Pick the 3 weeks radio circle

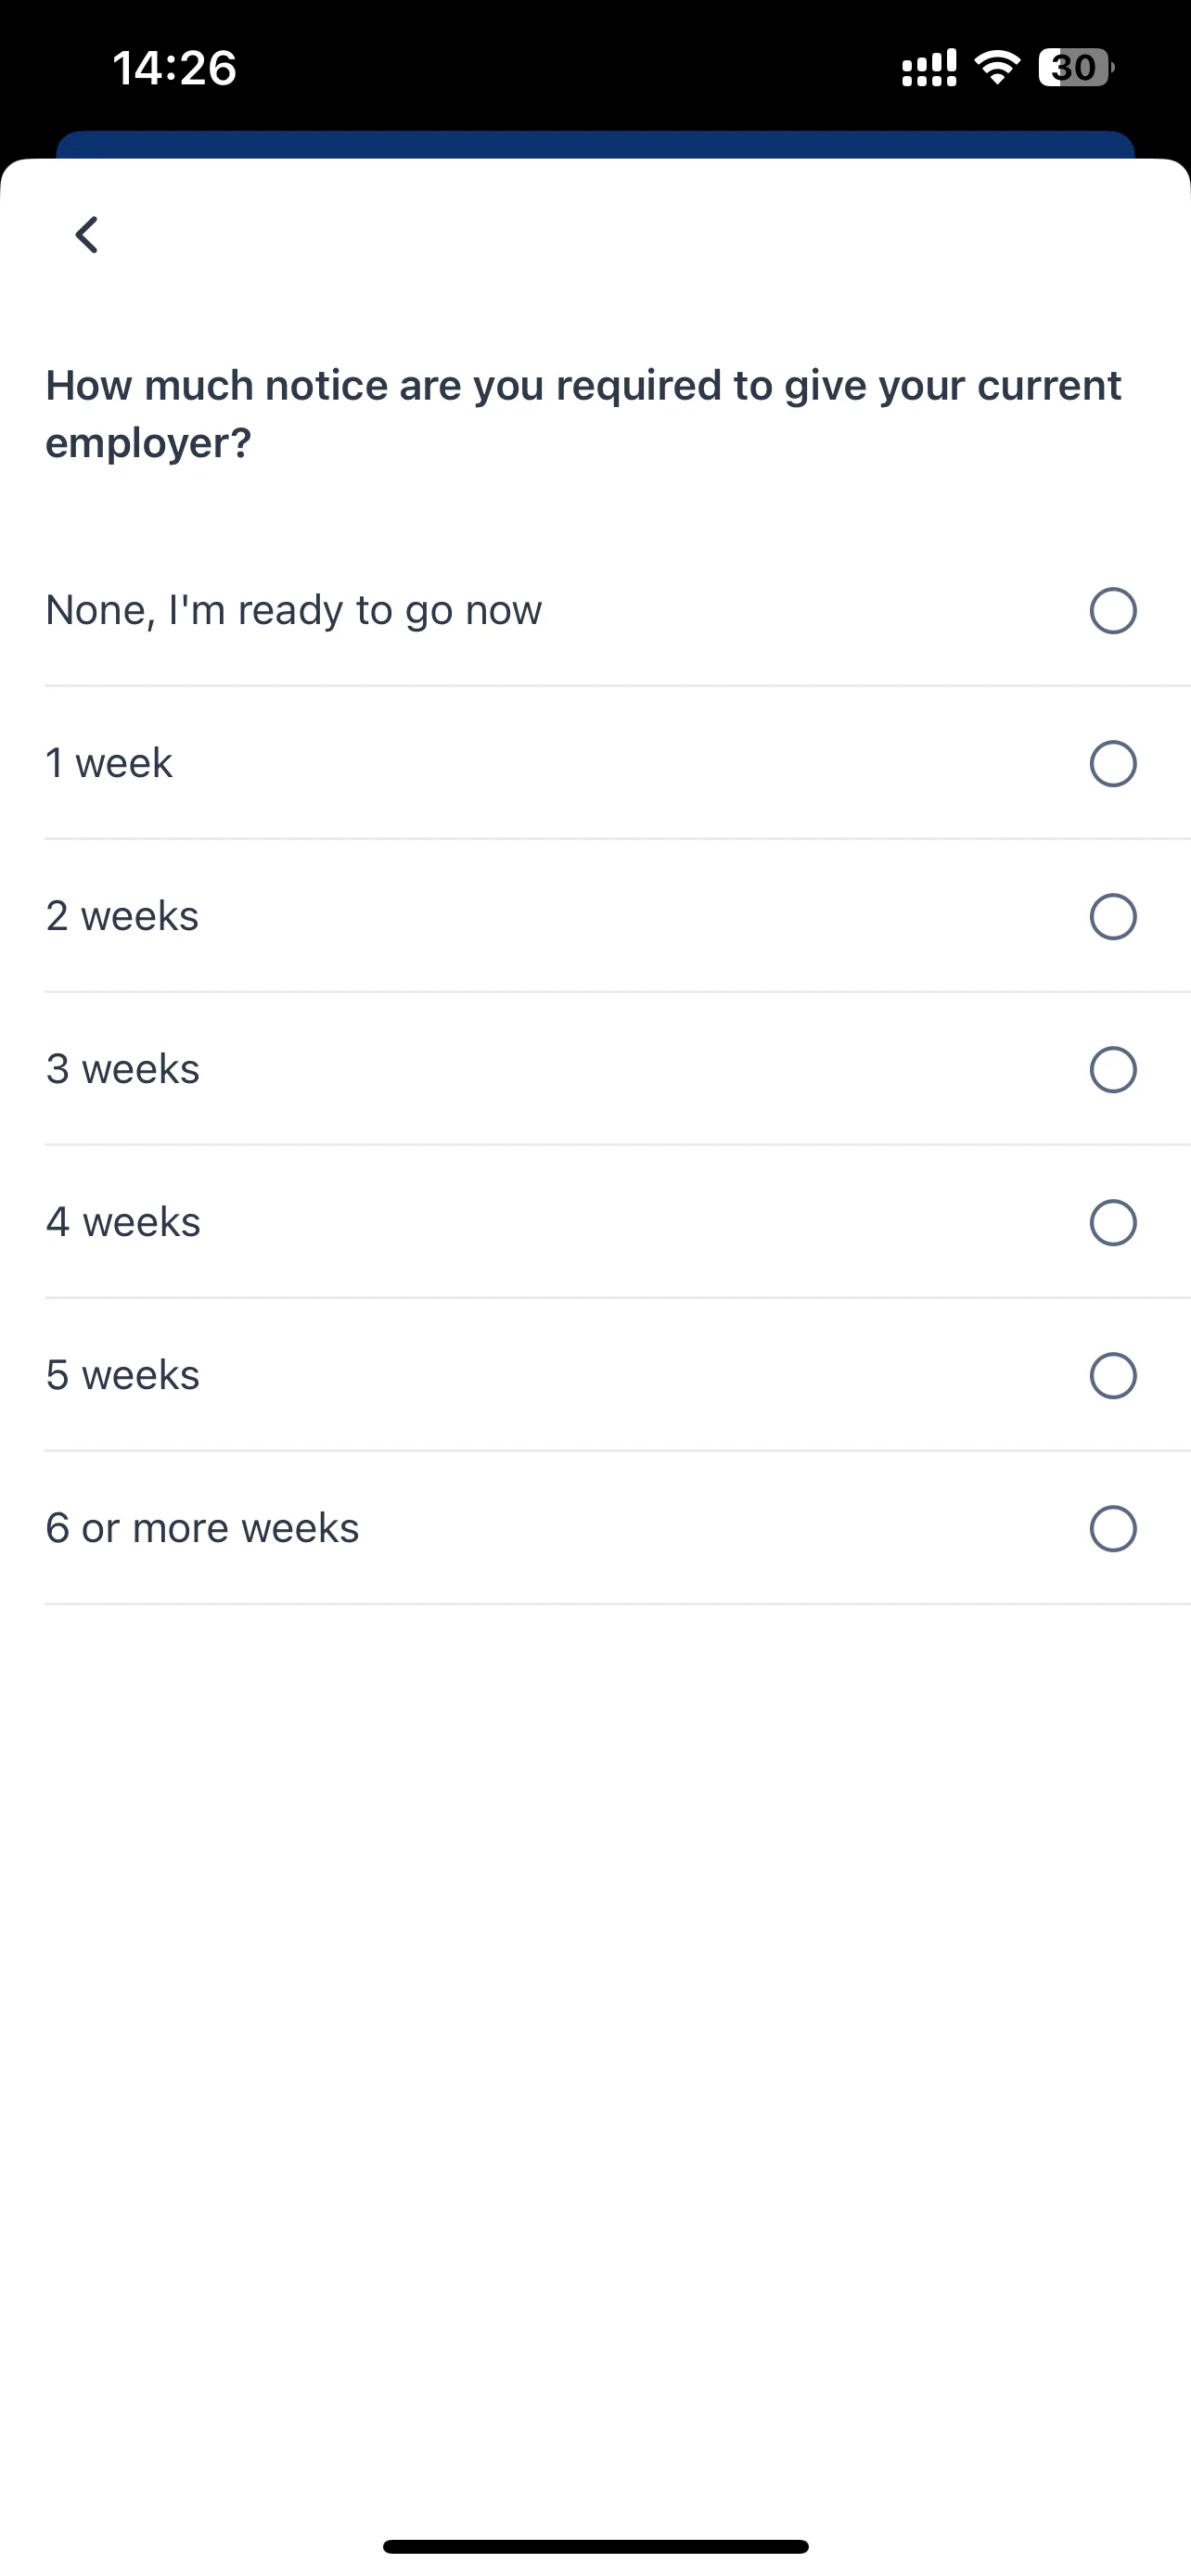pyautogui.click(x=1112, y=1070)
